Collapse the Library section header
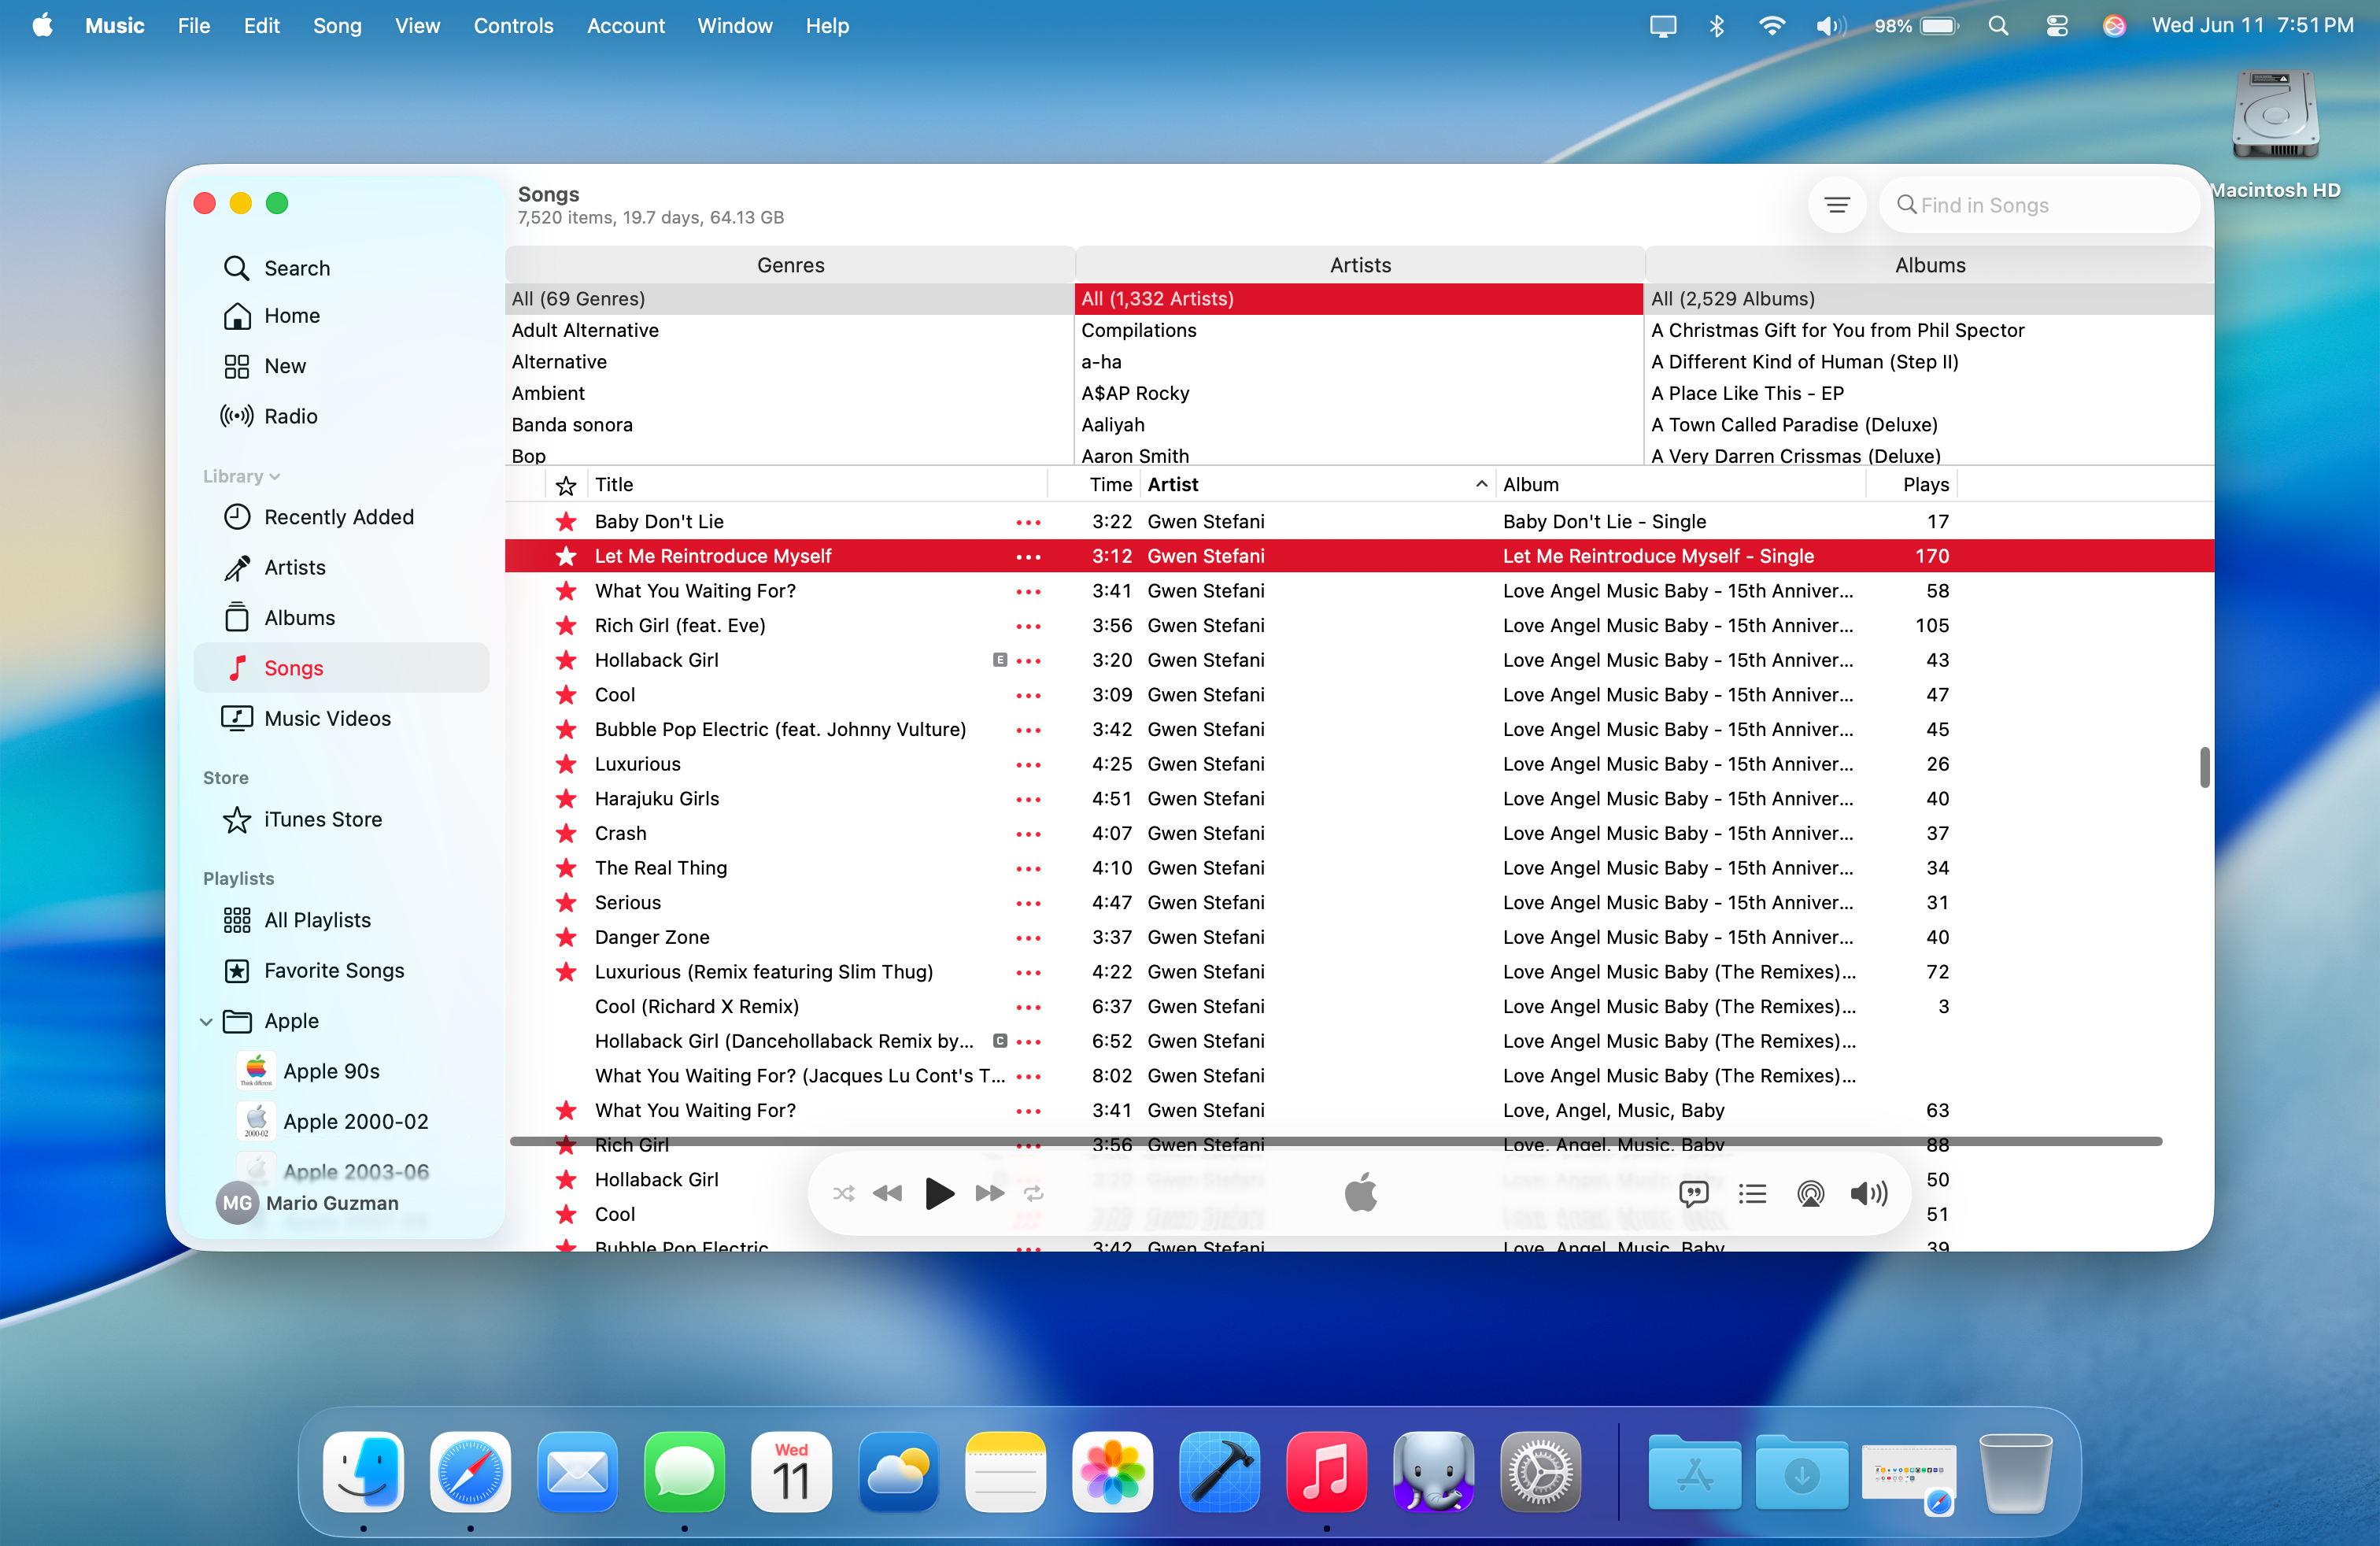The width and height of the screenshot is (2380, 1546). point(241,476)
